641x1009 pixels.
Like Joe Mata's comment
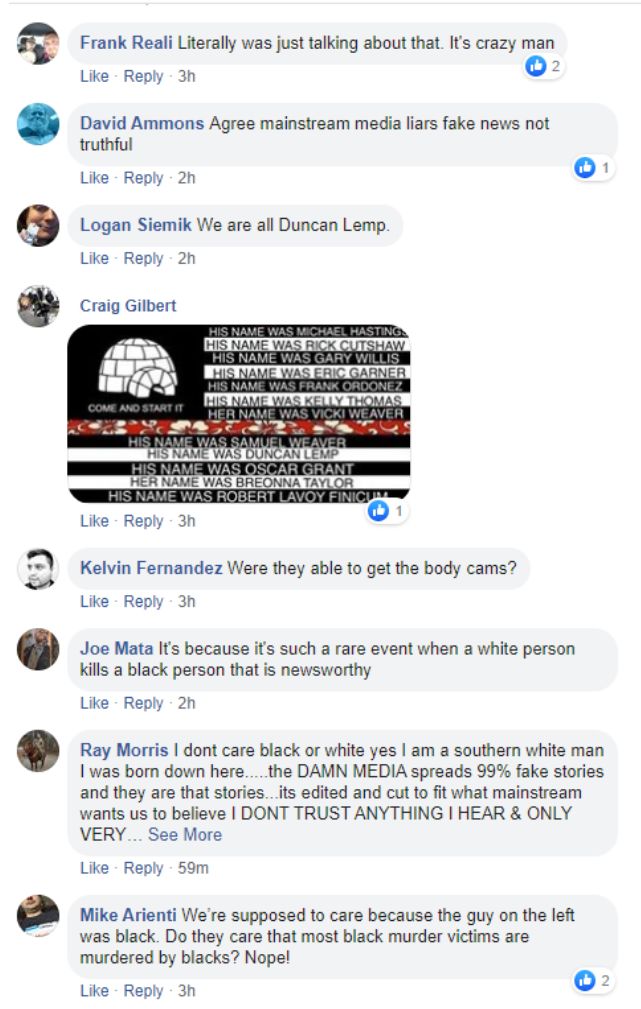[x=94, y=703]
